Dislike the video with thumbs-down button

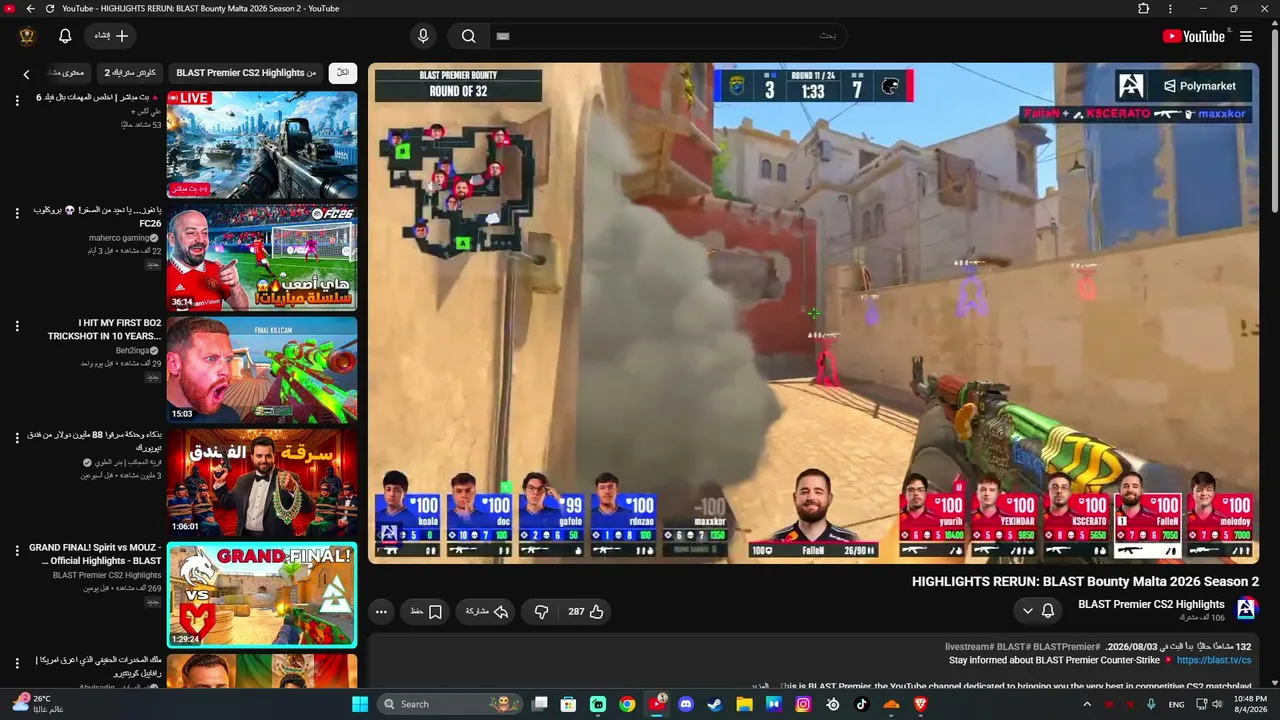pos(541,612)
